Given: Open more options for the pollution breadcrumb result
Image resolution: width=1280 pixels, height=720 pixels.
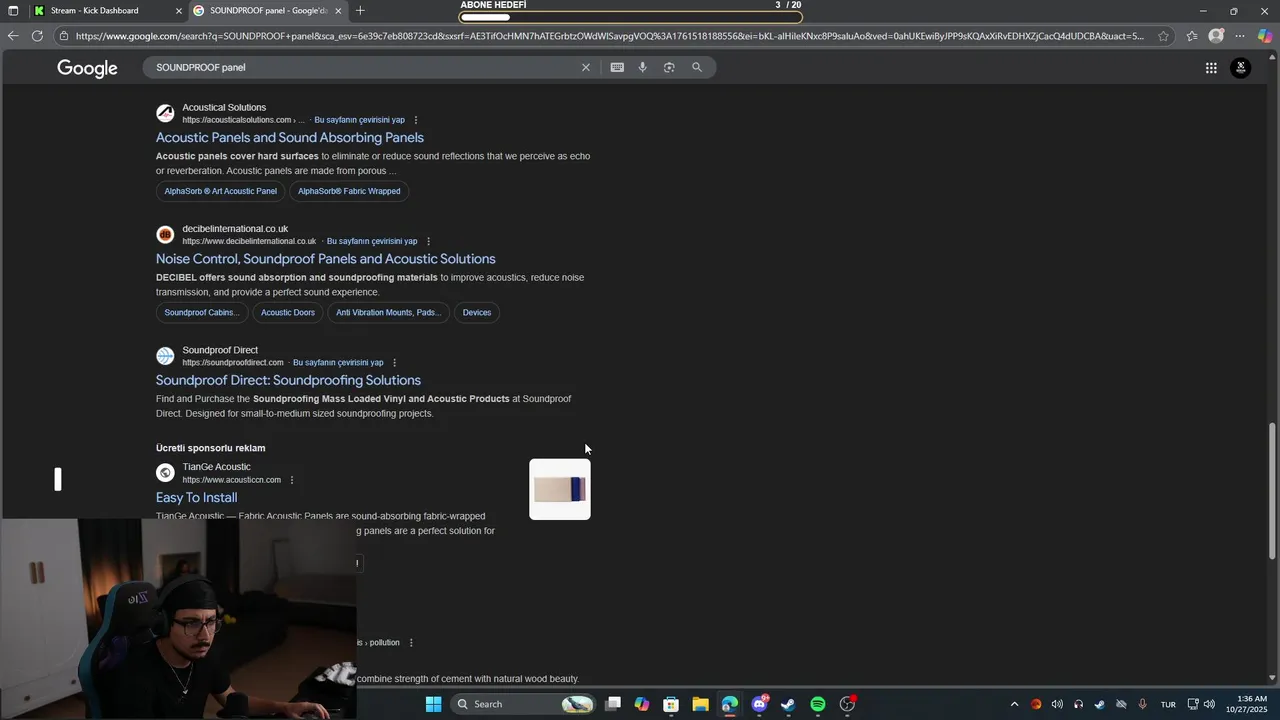Looking at the screenshot, I should (411, 643).
